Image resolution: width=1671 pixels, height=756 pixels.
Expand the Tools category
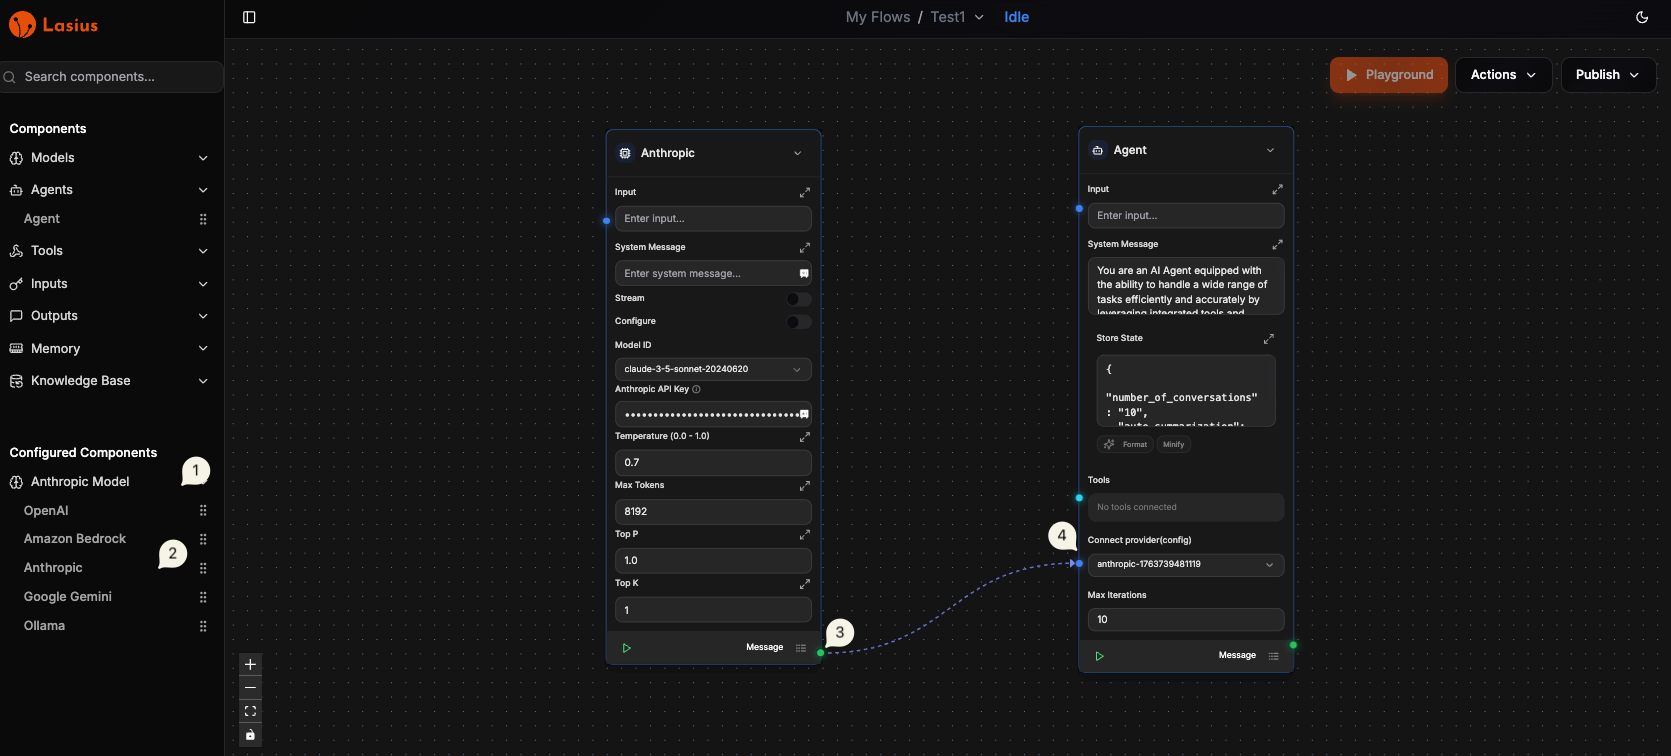point(203,251)
